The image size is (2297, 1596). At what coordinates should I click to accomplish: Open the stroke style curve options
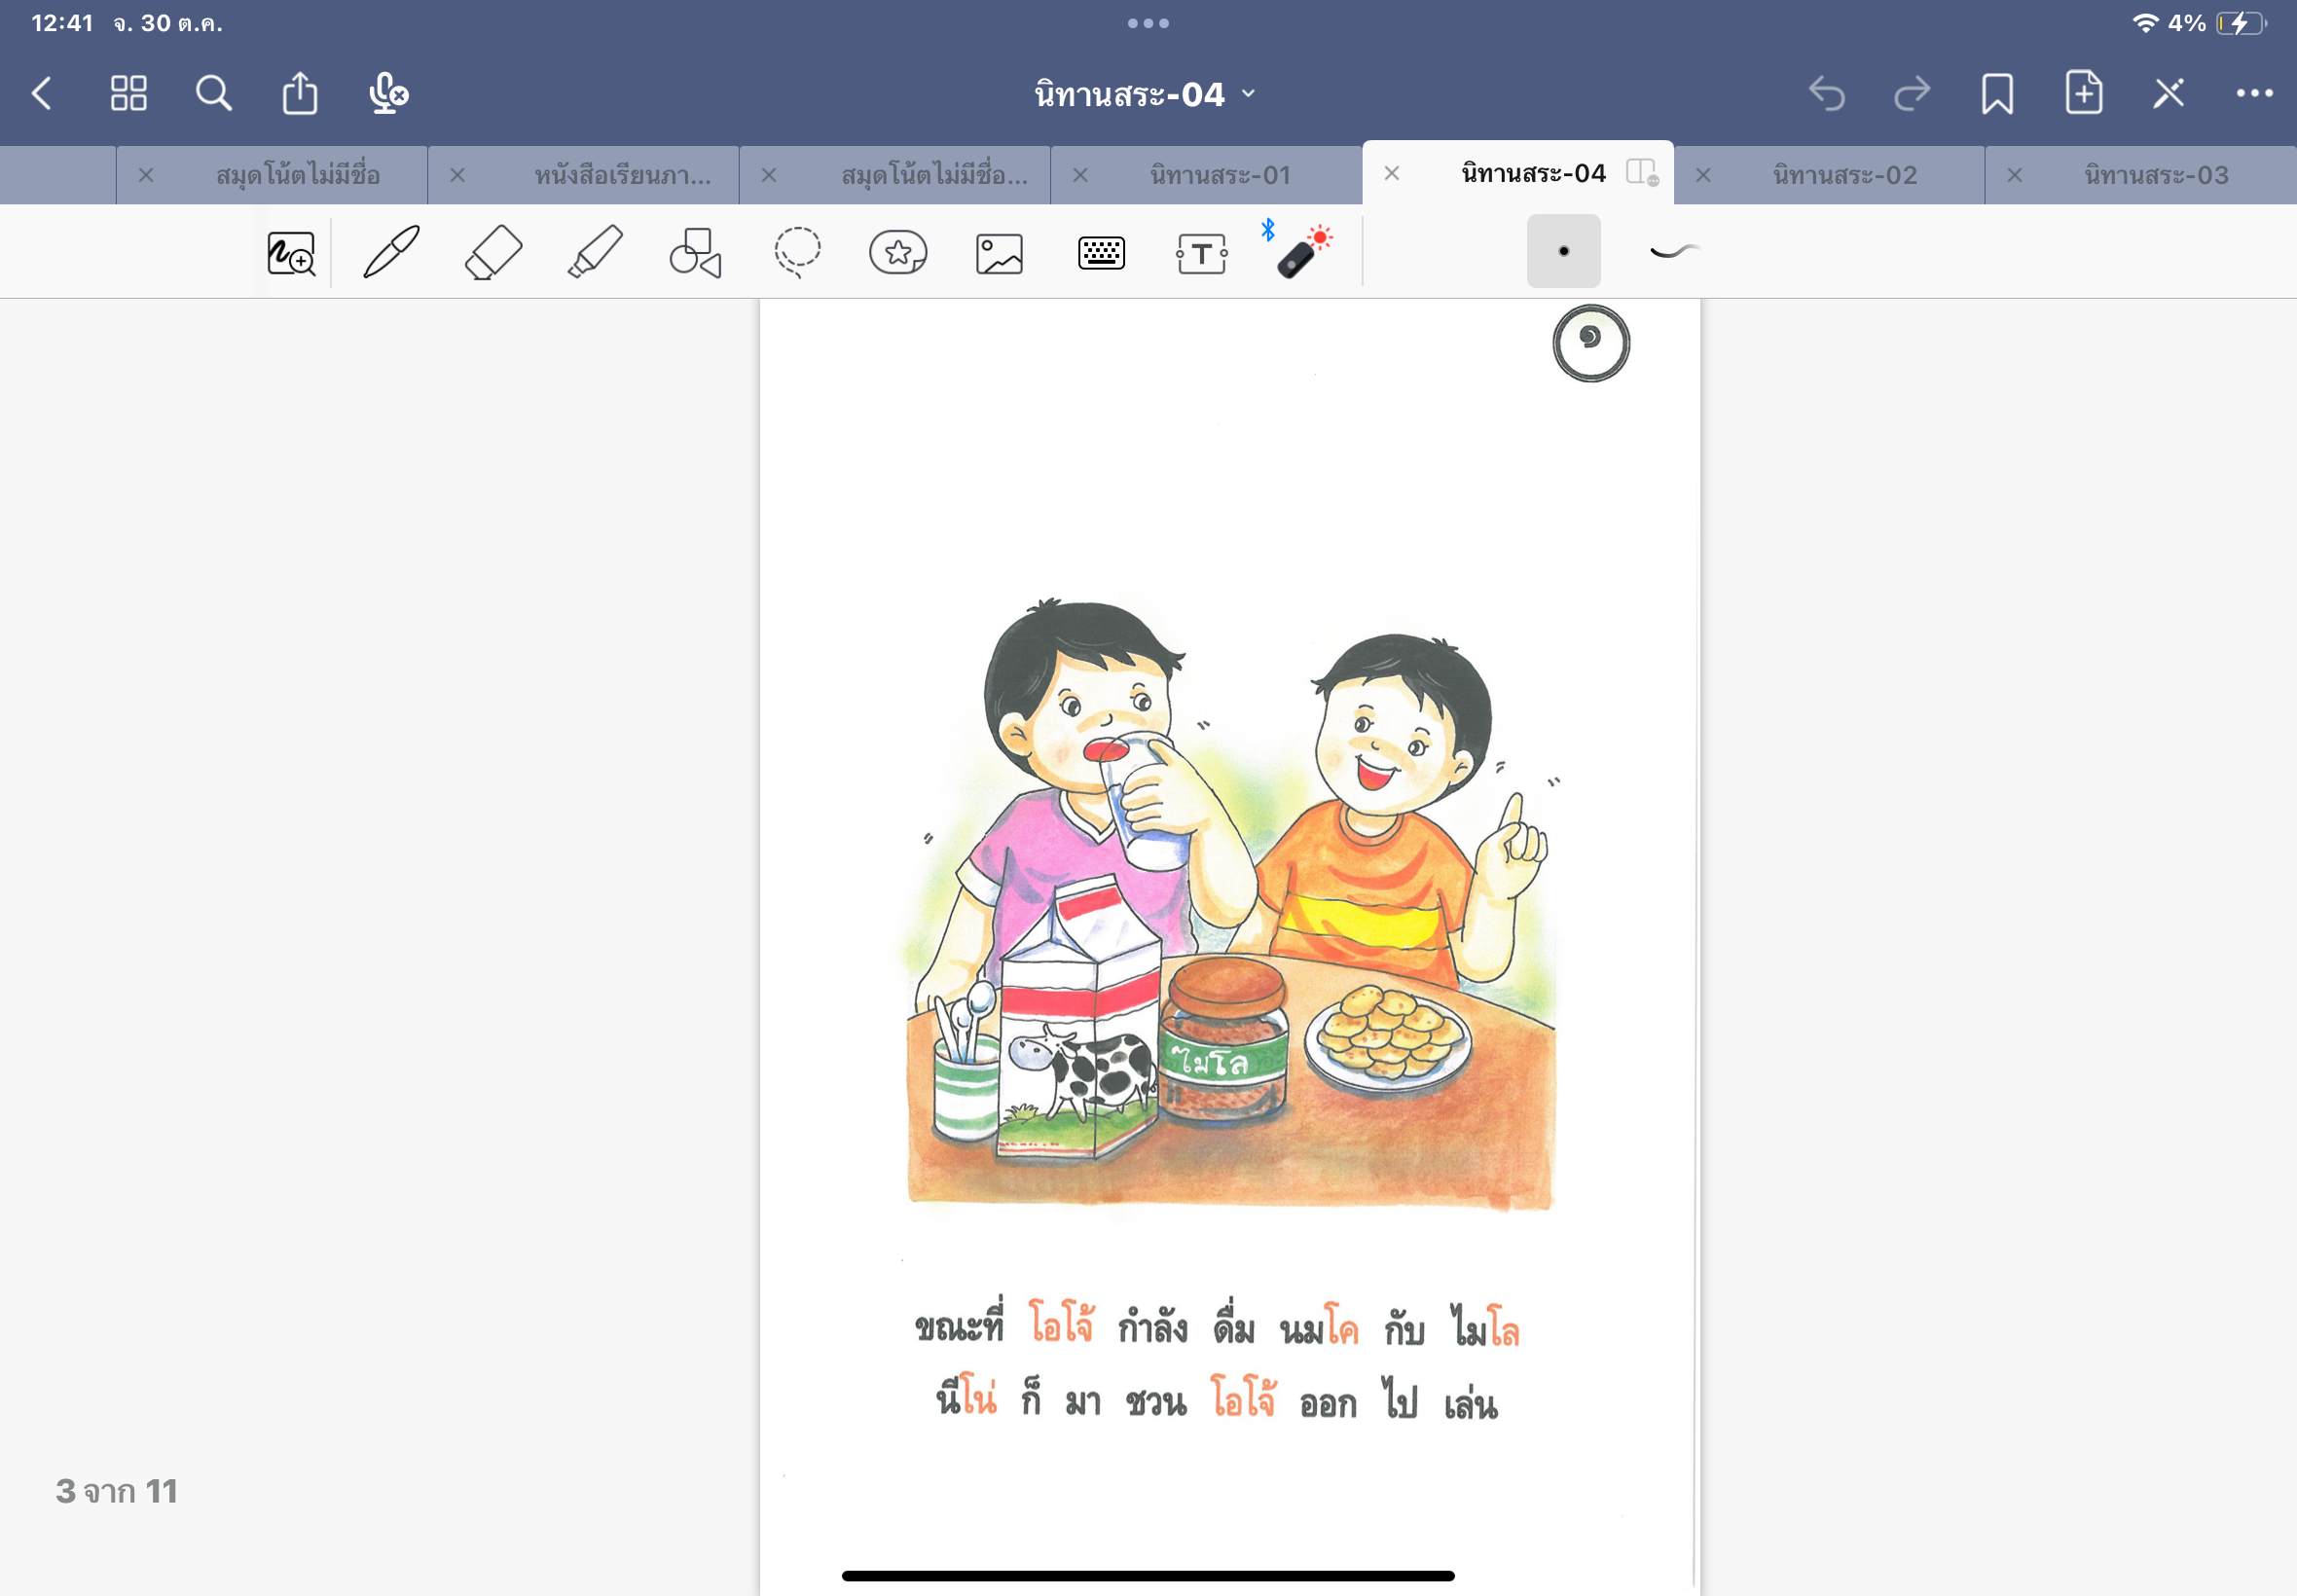tap(1674, 251)
